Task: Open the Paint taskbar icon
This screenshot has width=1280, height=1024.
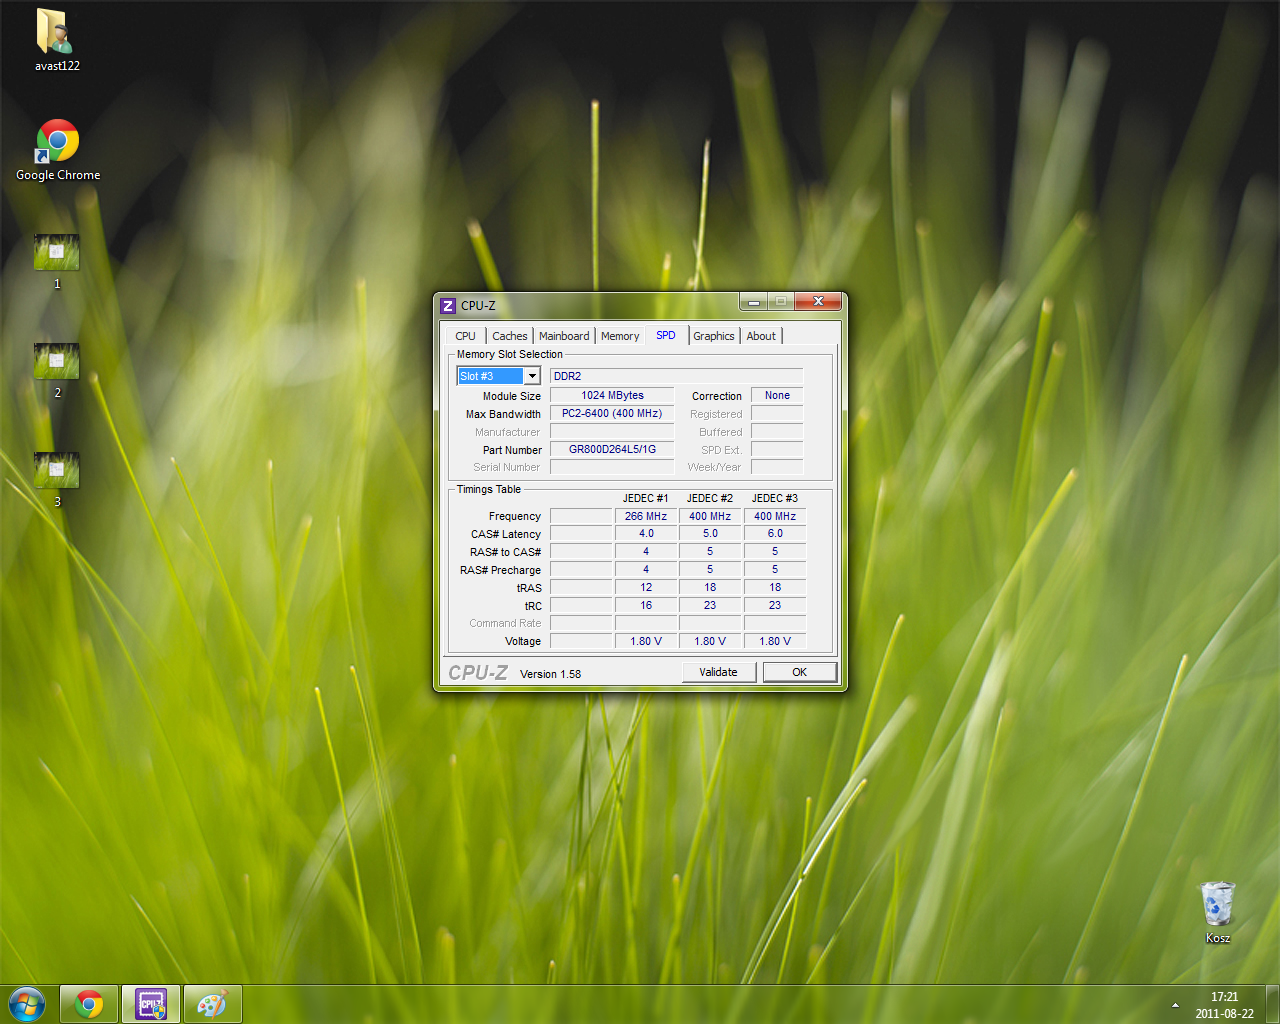Action: tap(212, 1004)
